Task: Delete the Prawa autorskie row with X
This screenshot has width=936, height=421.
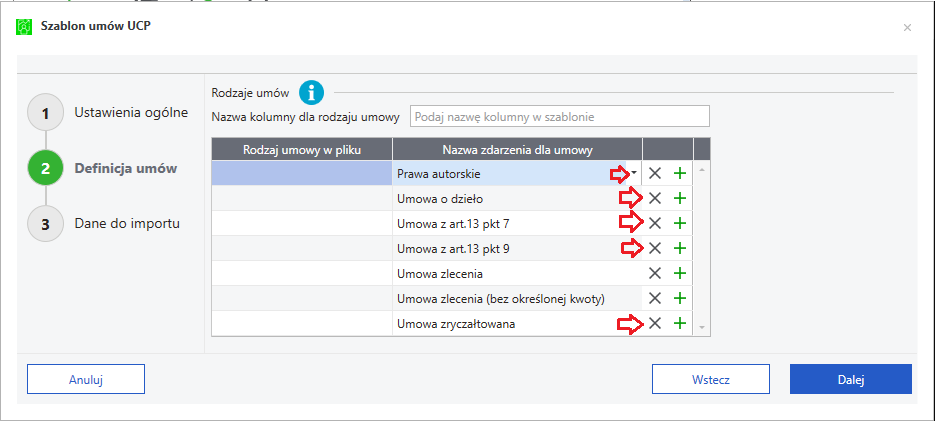Action: [x=655, y=173]
